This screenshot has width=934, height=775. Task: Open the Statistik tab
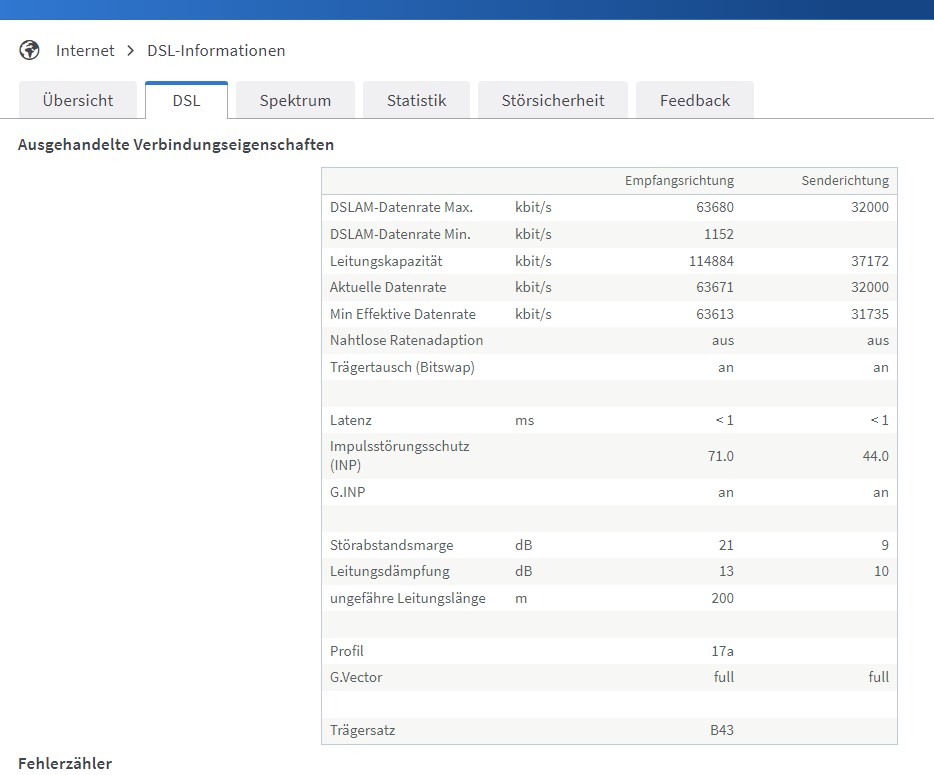(x=416, y=100)
